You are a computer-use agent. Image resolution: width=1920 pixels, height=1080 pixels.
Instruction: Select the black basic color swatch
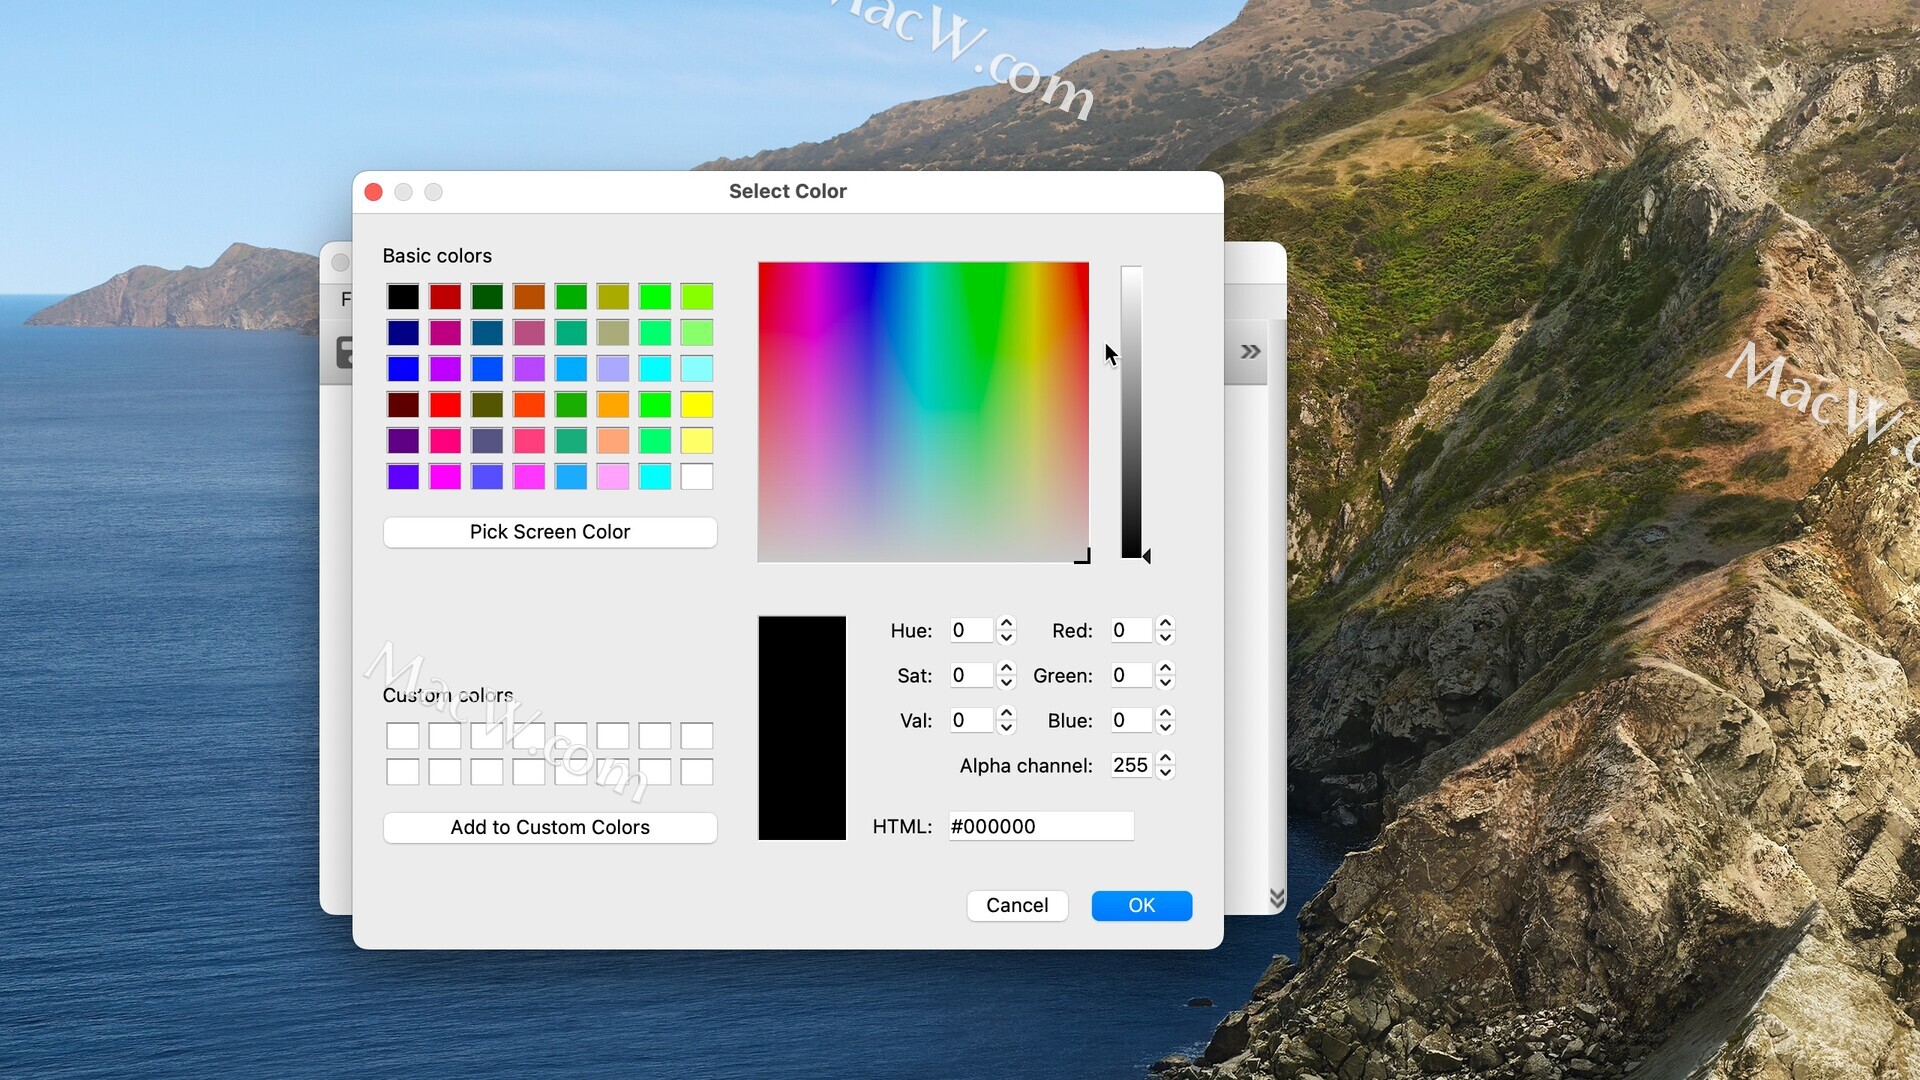click(403, 296)
